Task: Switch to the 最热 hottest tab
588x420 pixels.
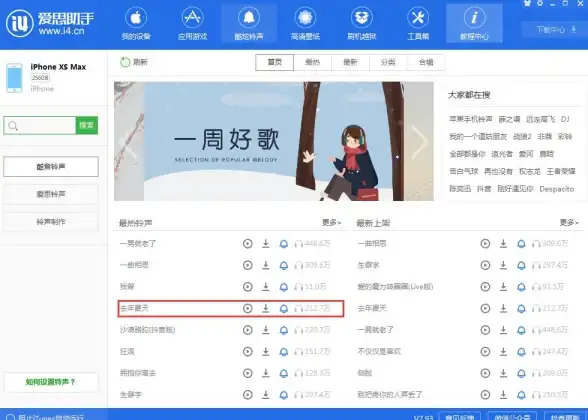Action: 312,62
